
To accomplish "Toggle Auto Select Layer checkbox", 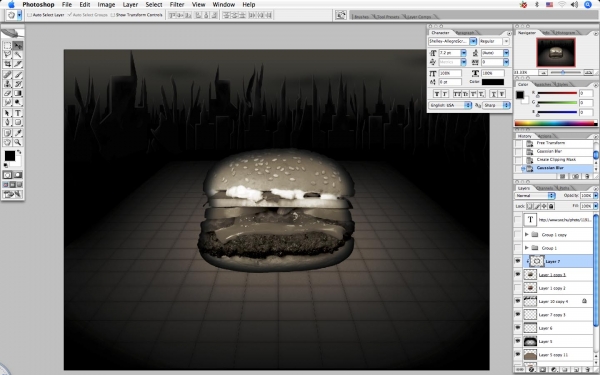I will tap(29, 15).
